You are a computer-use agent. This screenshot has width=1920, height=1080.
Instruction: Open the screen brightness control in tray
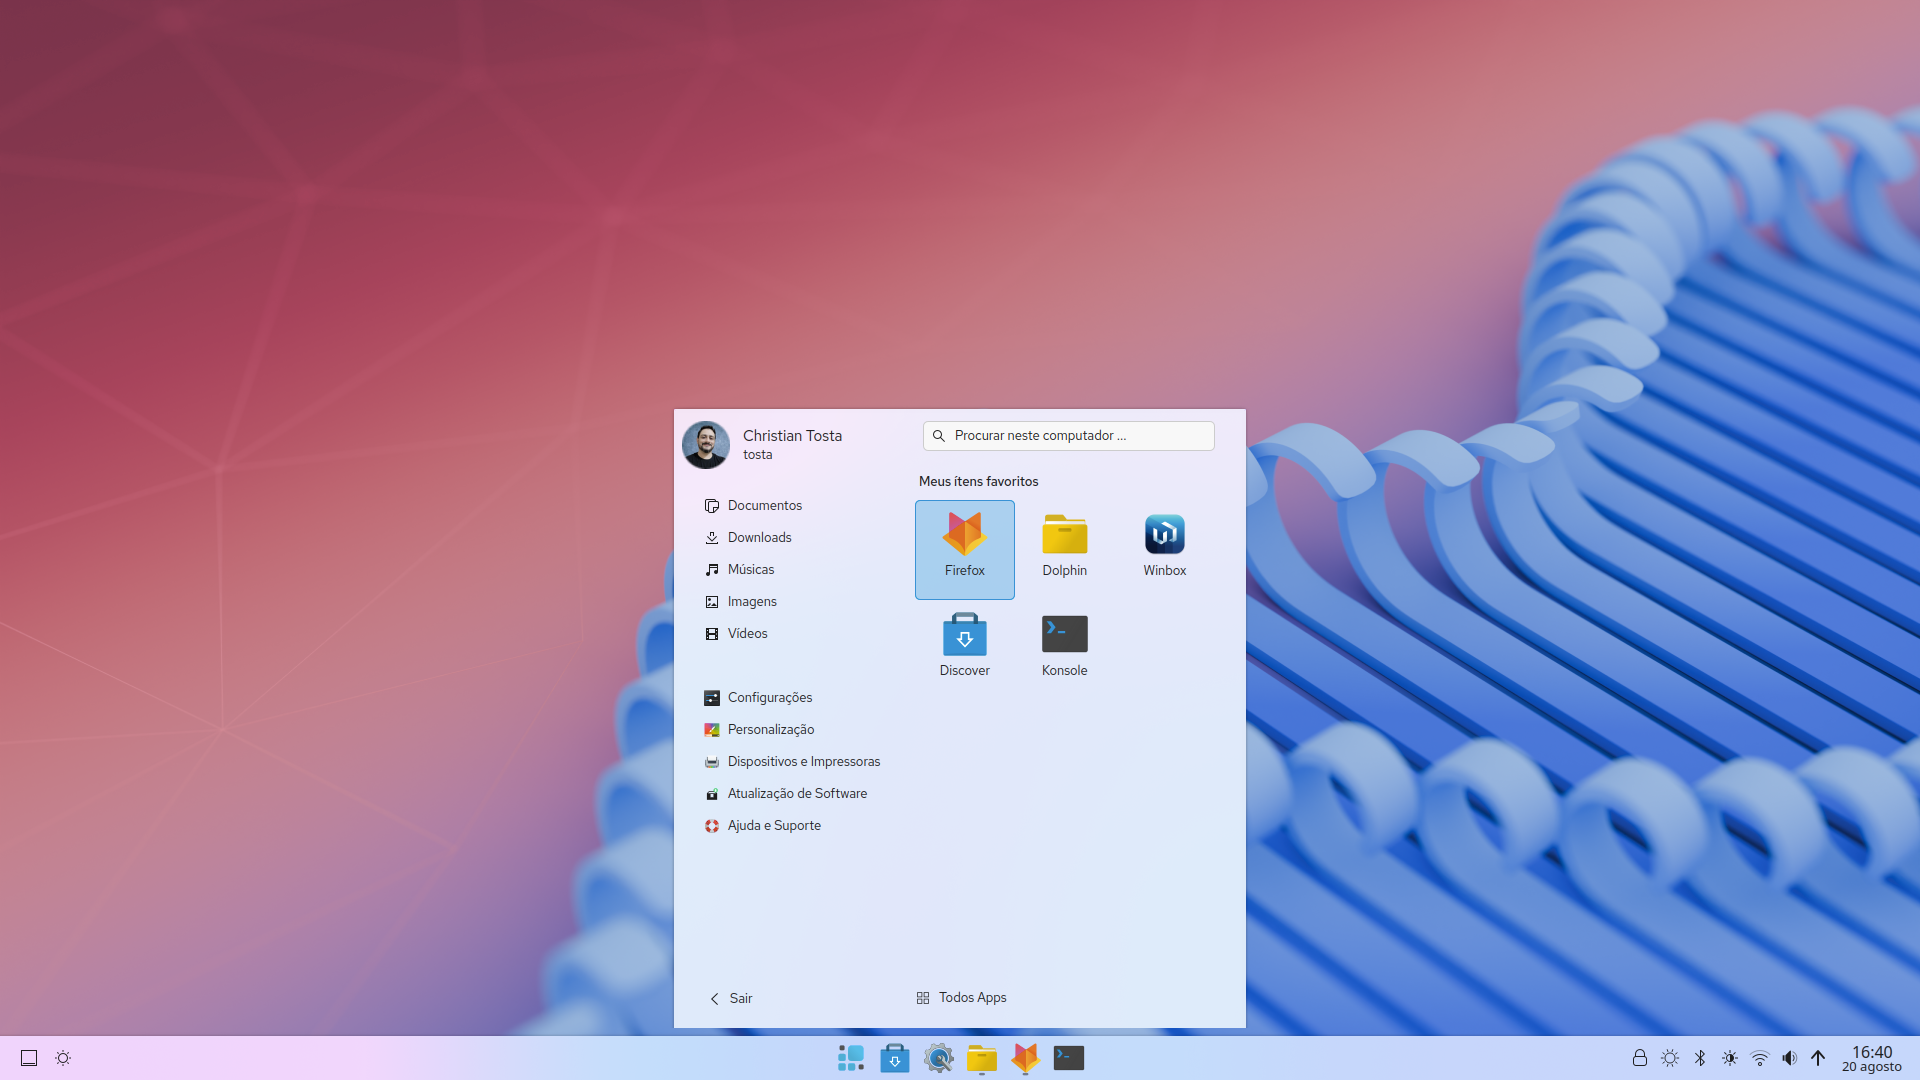pyautogui.click(x=1669, y=1057)
